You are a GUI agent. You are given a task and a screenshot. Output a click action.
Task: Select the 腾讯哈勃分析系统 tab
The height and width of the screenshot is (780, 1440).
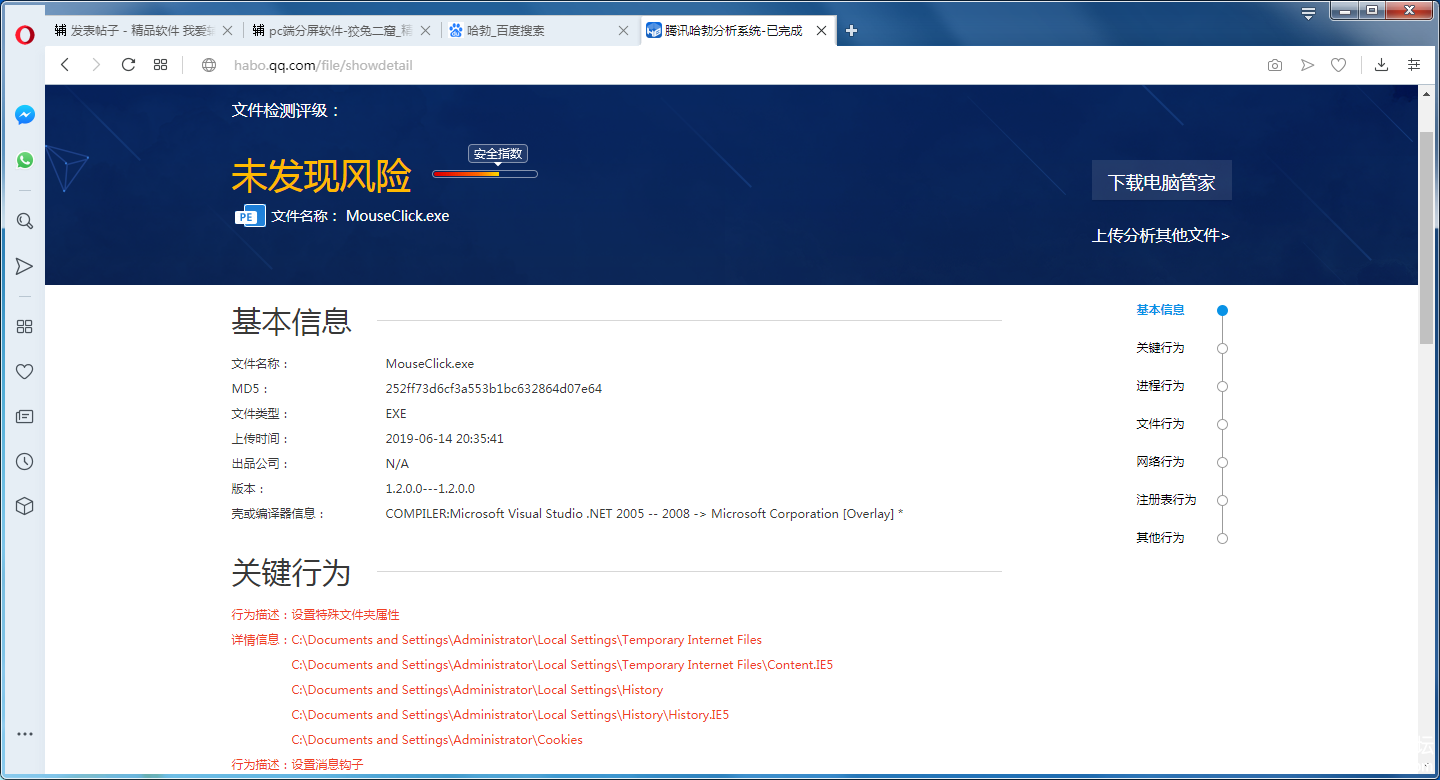click(x=738, y=31)
